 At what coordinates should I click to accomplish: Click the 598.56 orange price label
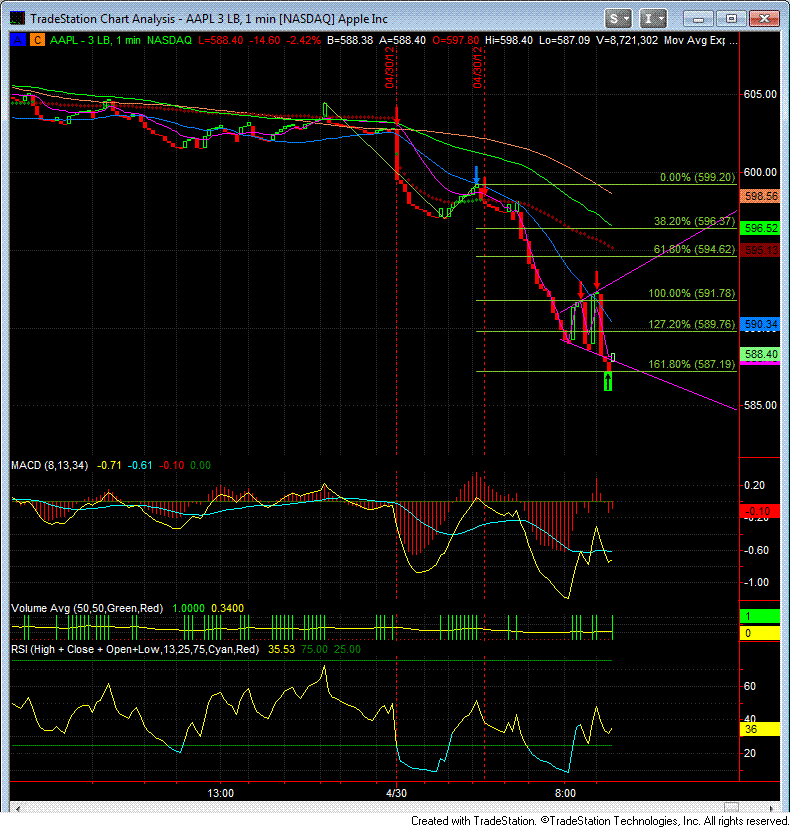[760, 196]
